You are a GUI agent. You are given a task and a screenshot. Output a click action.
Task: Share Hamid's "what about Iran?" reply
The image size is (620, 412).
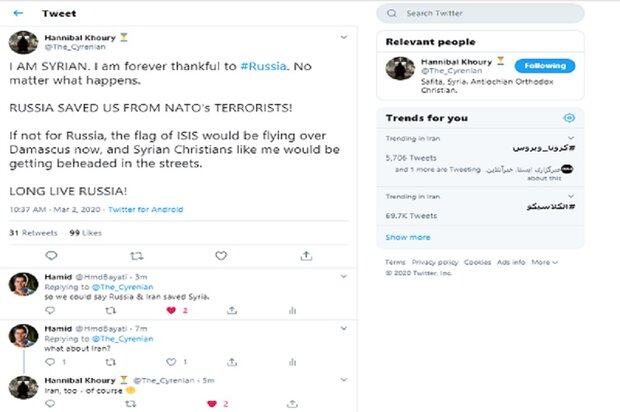pos(230,363)
